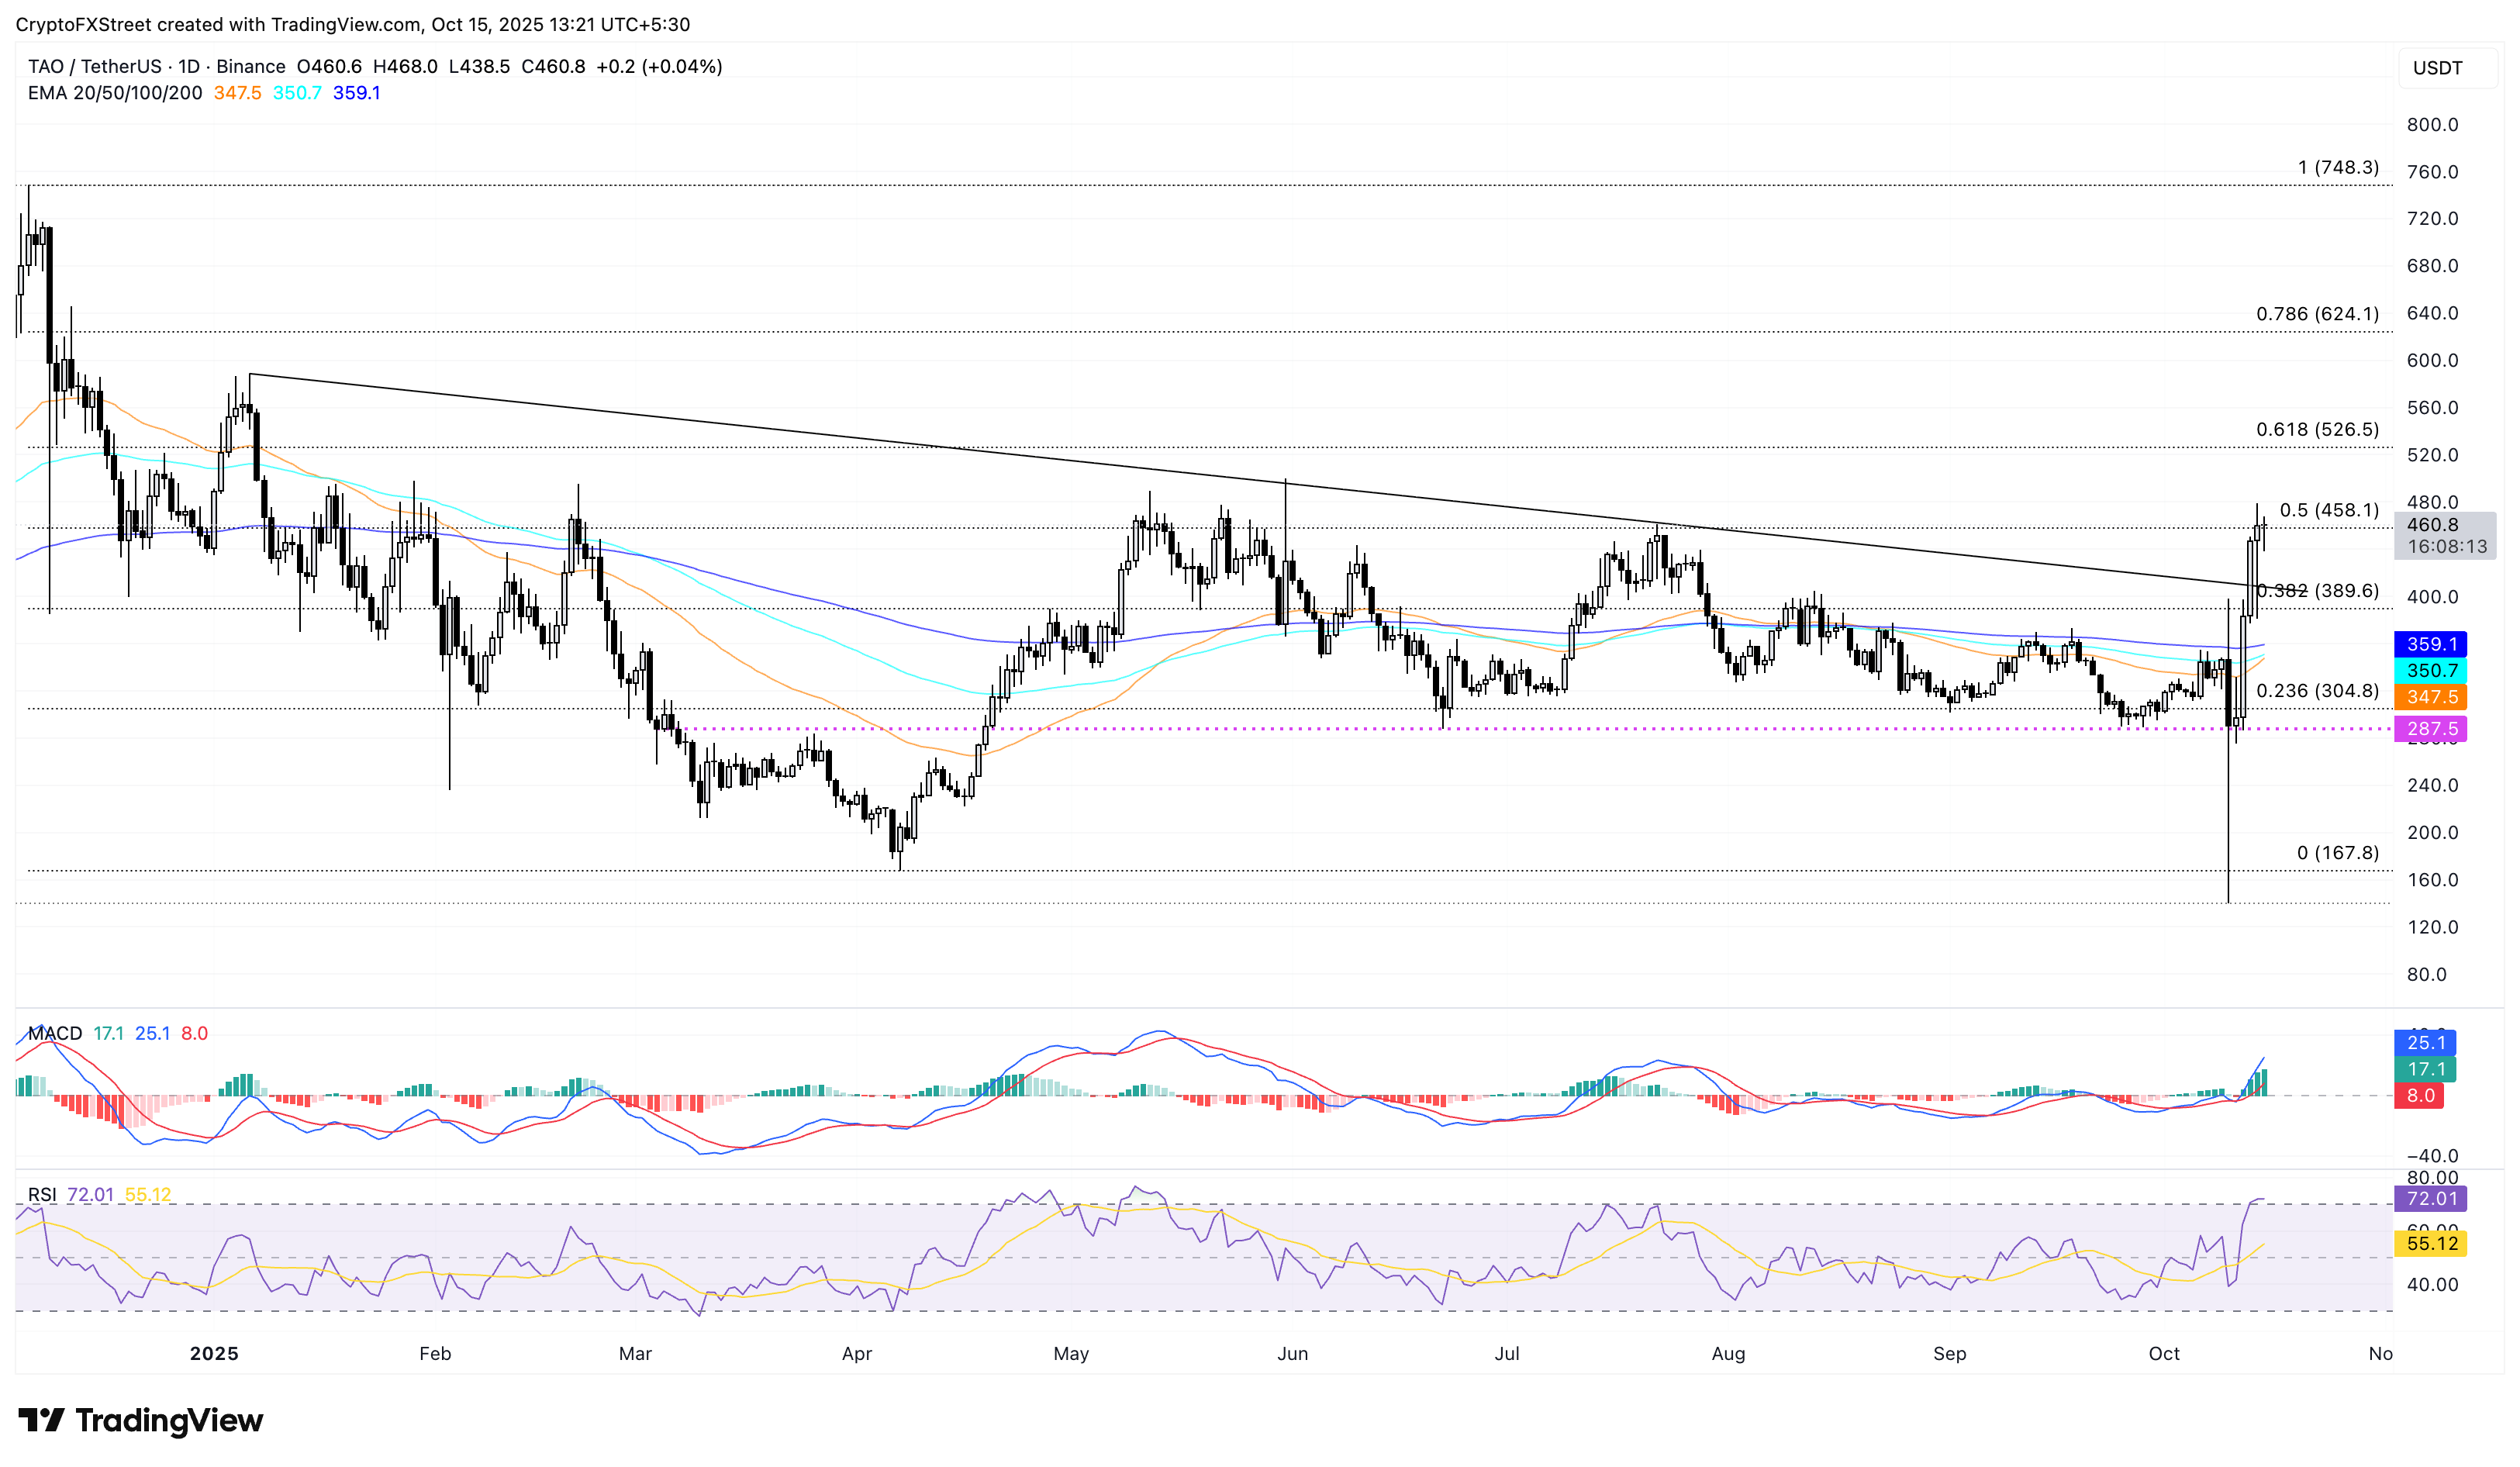The width and height of the screenshot is (2520, 1467).
Task: Click the magenta 287.5 support level tag
Action: tap(2431, 729)
